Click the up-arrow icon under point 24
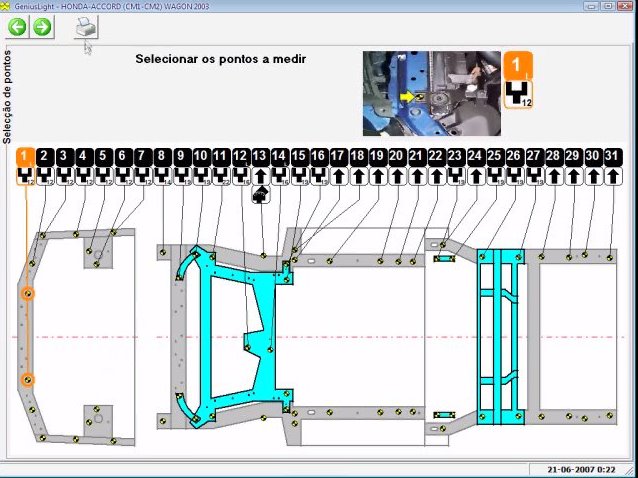The height and width of the screenshot is (478, 638). [476, 177]
